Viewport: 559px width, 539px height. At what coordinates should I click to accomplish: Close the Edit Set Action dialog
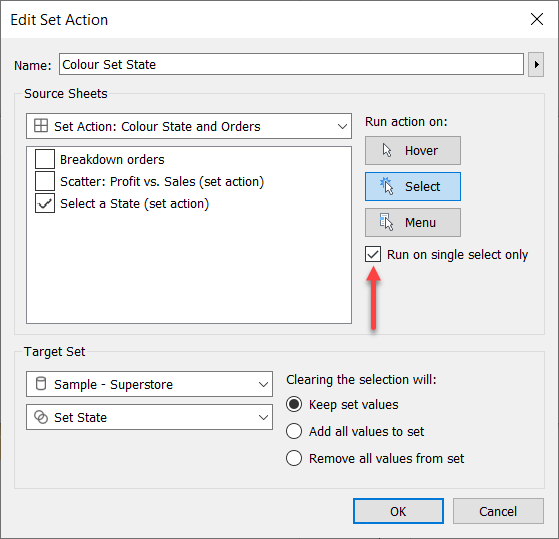click(537, 19)
